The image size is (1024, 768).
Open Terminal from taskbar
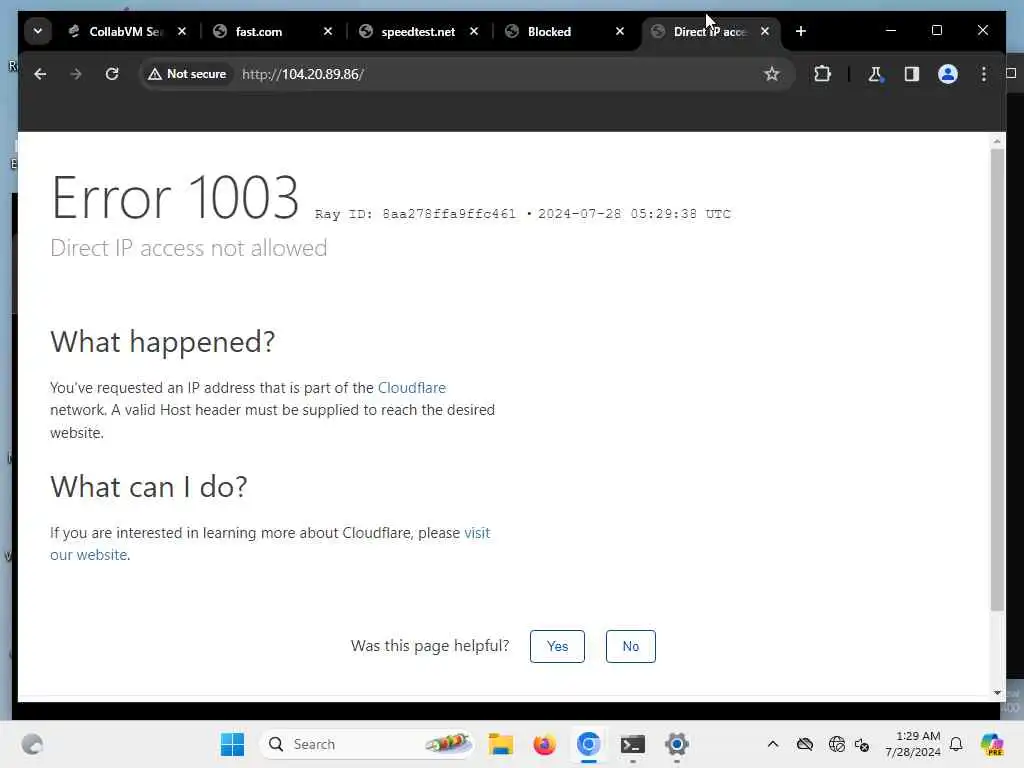click(x=633, y=744)
